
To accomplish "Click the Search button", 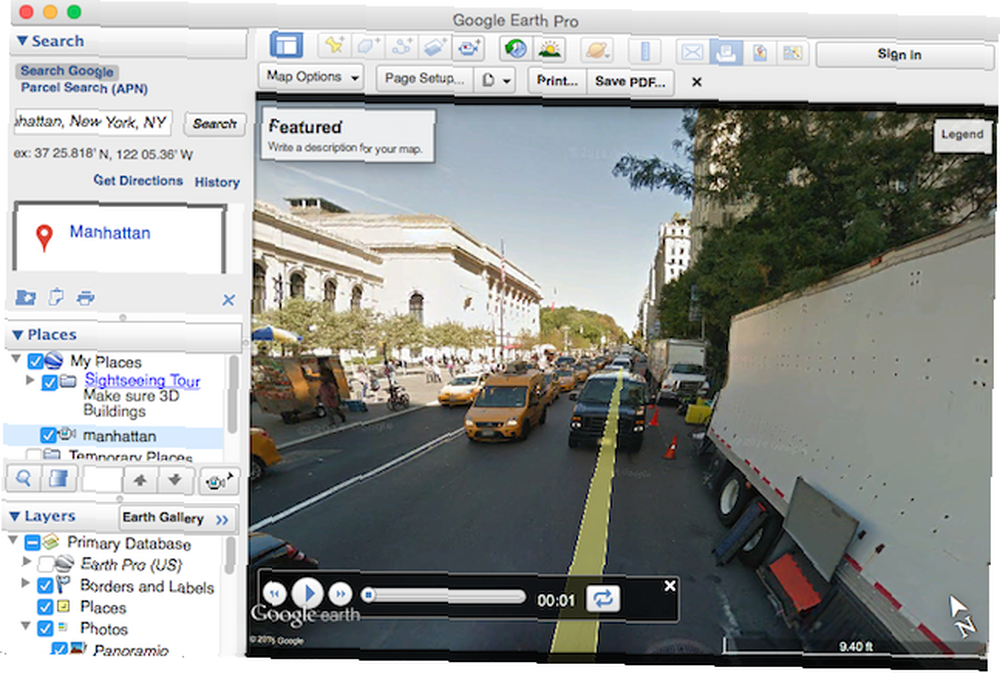I will pos(214,123).
